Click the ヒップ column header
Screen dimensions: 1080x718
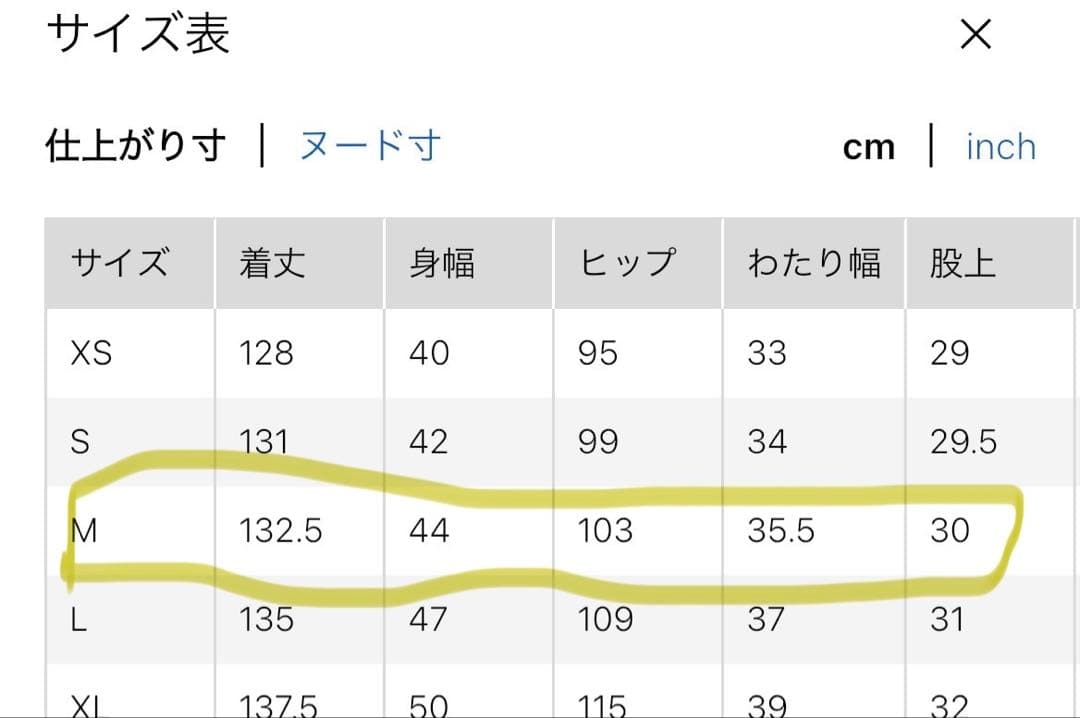pos(627,264)
